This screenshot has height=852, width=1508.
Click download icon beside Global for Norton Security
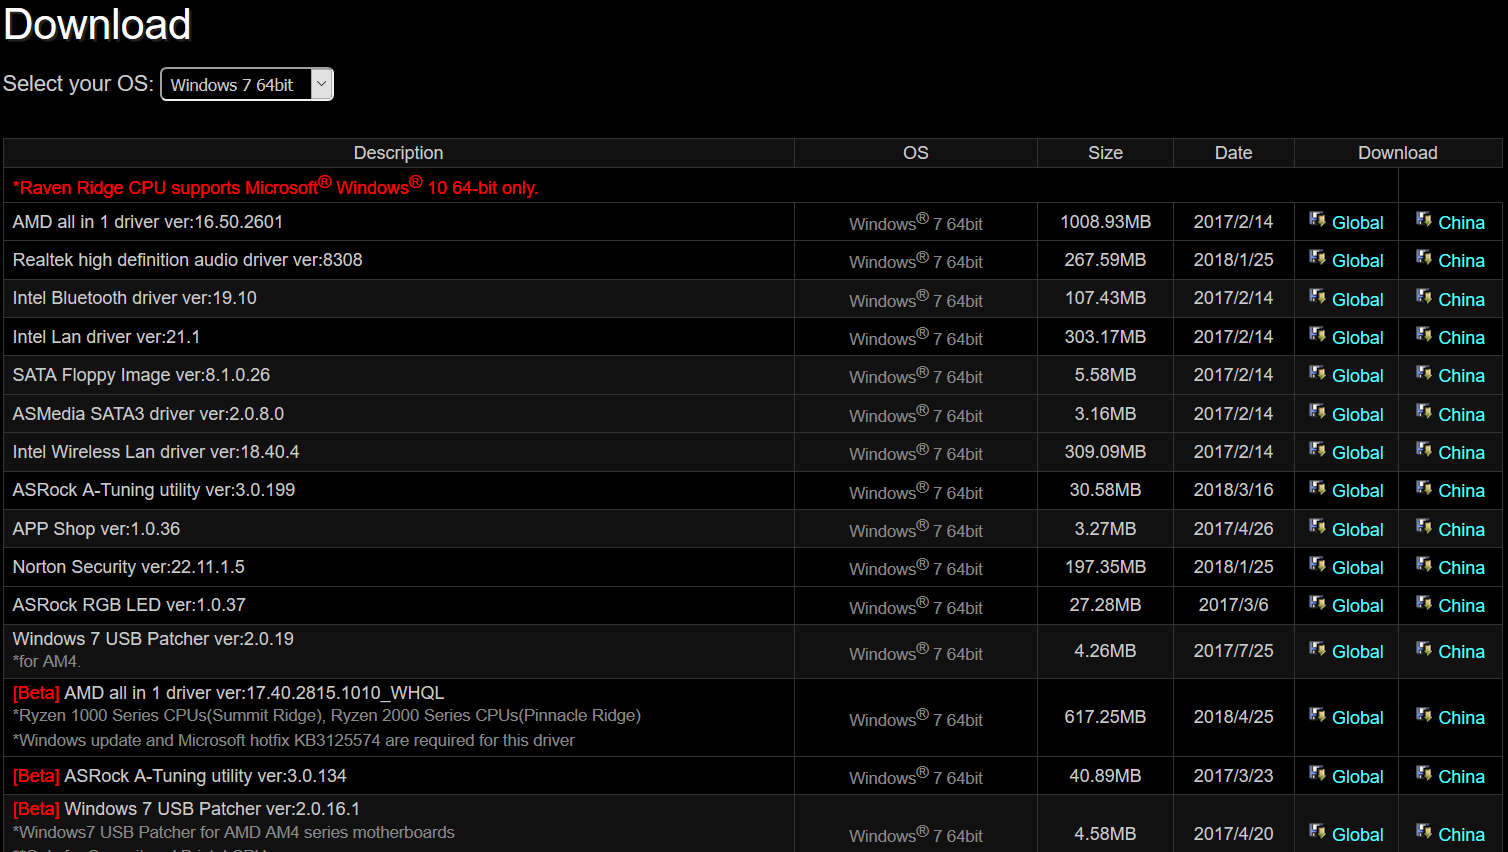[x=1317, y=565]
